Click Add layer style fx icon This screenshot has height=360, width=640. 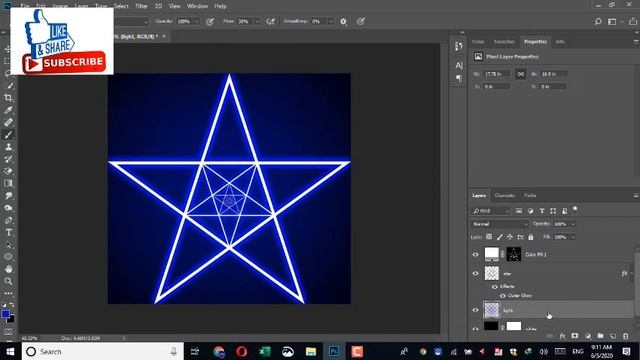[x=562, y=336]
